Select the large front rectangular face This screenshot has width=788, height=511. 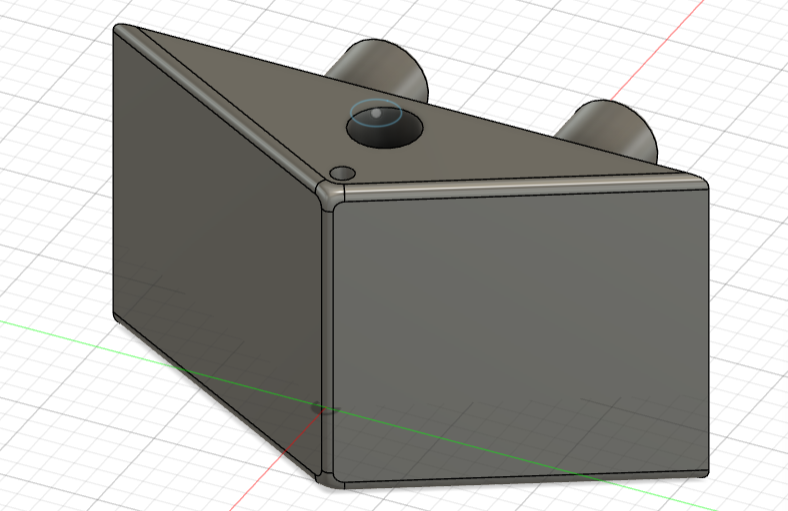point(521,335)
